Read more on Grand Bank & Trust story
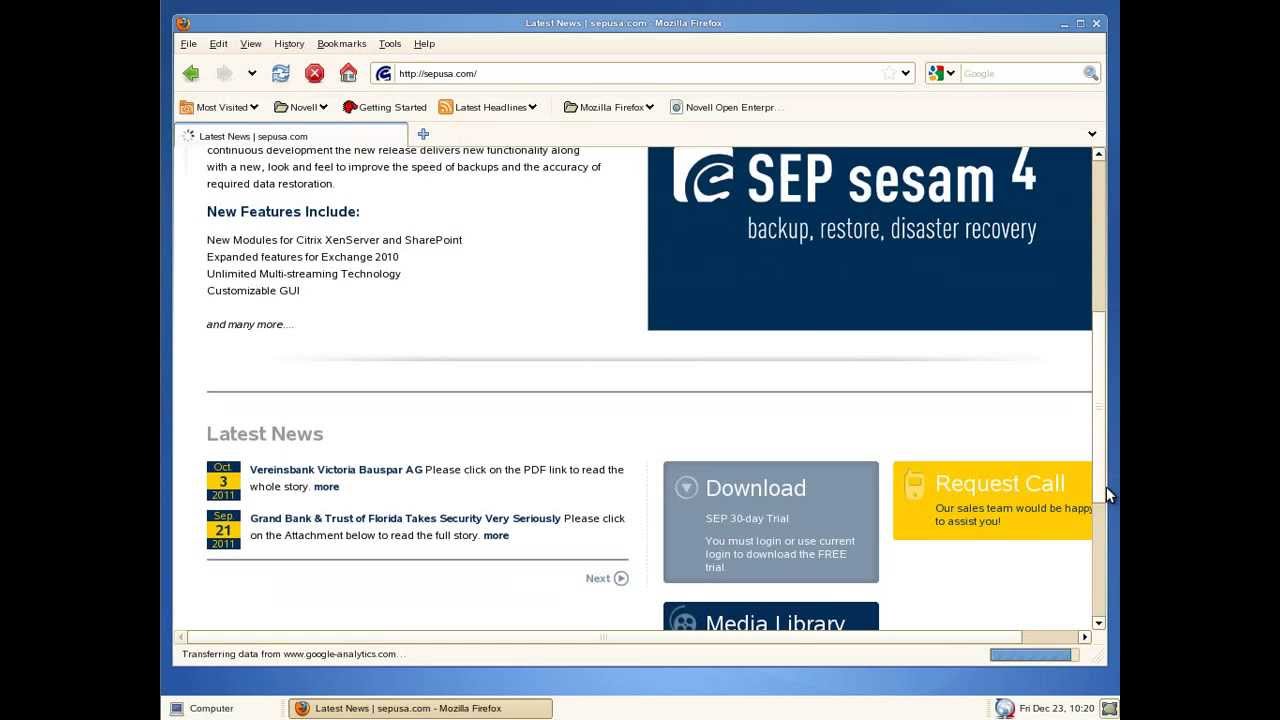Screen dimensions: 1280x720 pos(496,536)
